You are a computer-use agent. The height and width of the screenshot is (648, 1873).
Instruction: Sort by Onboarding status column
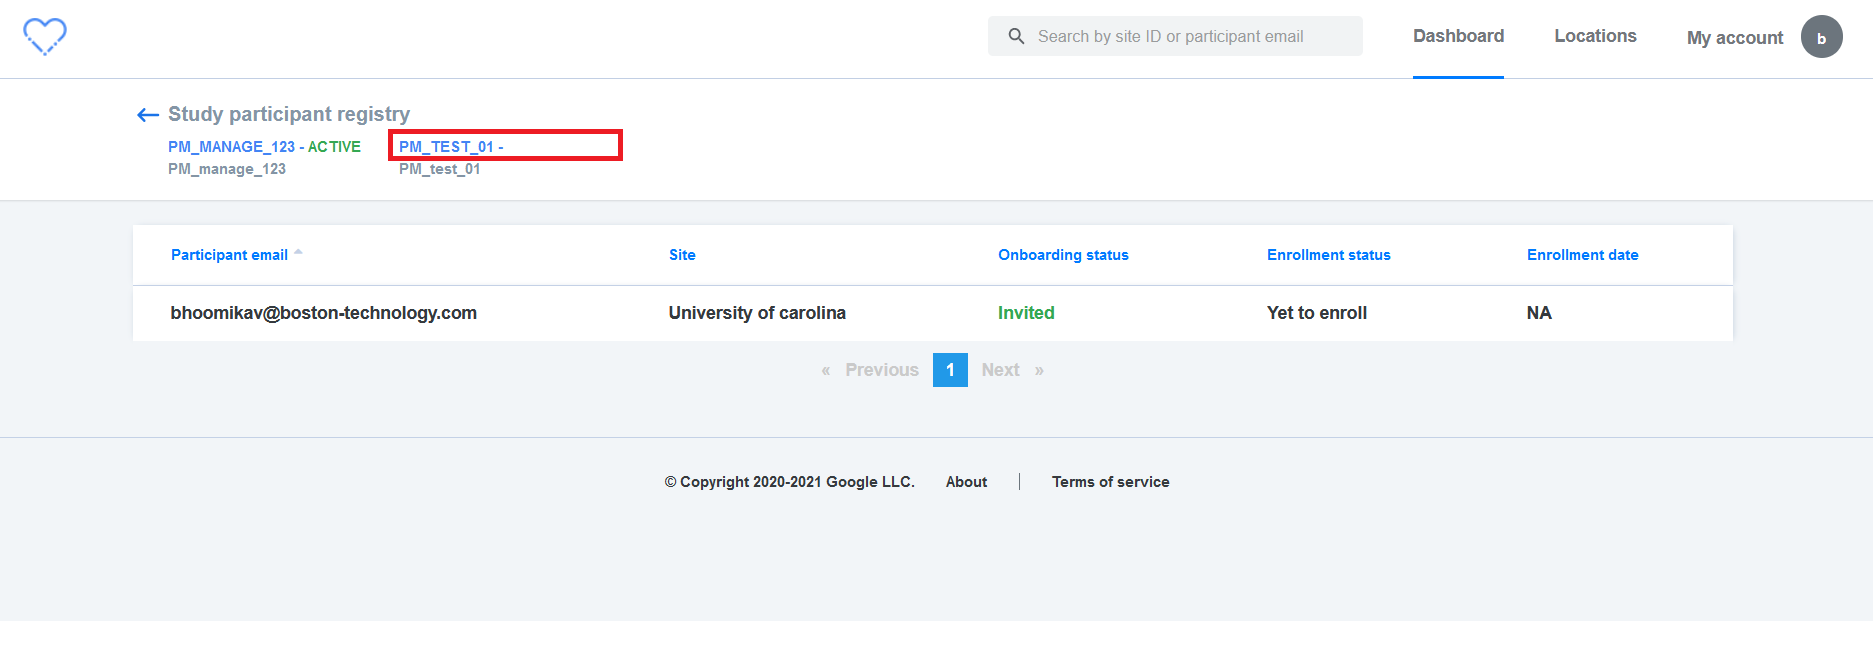(x=1063, y=255)
